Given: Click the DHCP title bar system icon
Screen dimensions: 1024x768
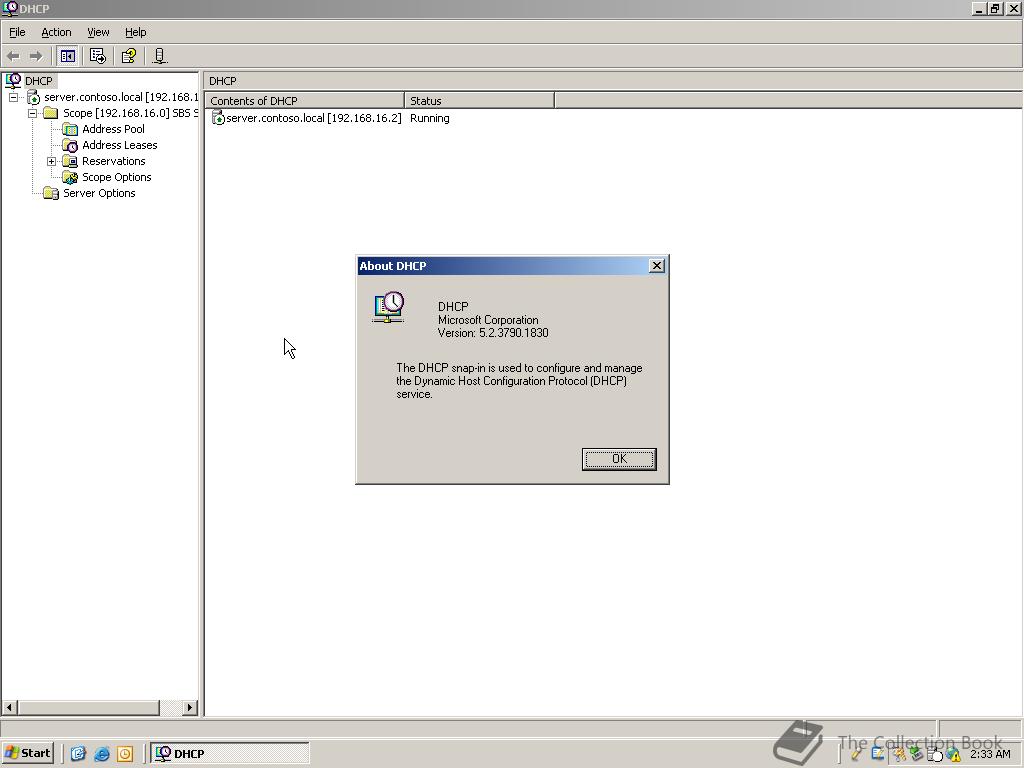Looking at the screenshot, I should point(10,8).
